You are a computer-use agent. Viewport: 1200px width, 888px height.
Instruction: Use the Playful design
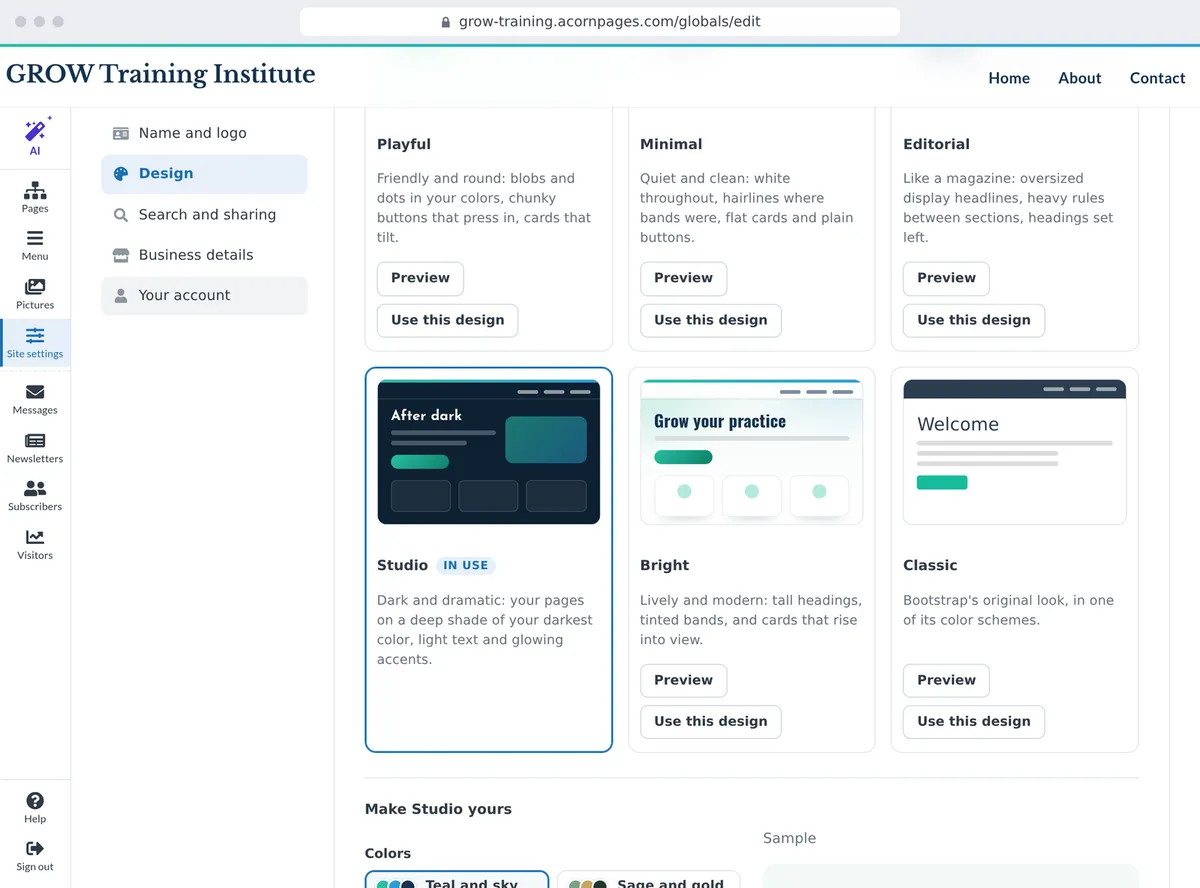click(x=447, y=320)
